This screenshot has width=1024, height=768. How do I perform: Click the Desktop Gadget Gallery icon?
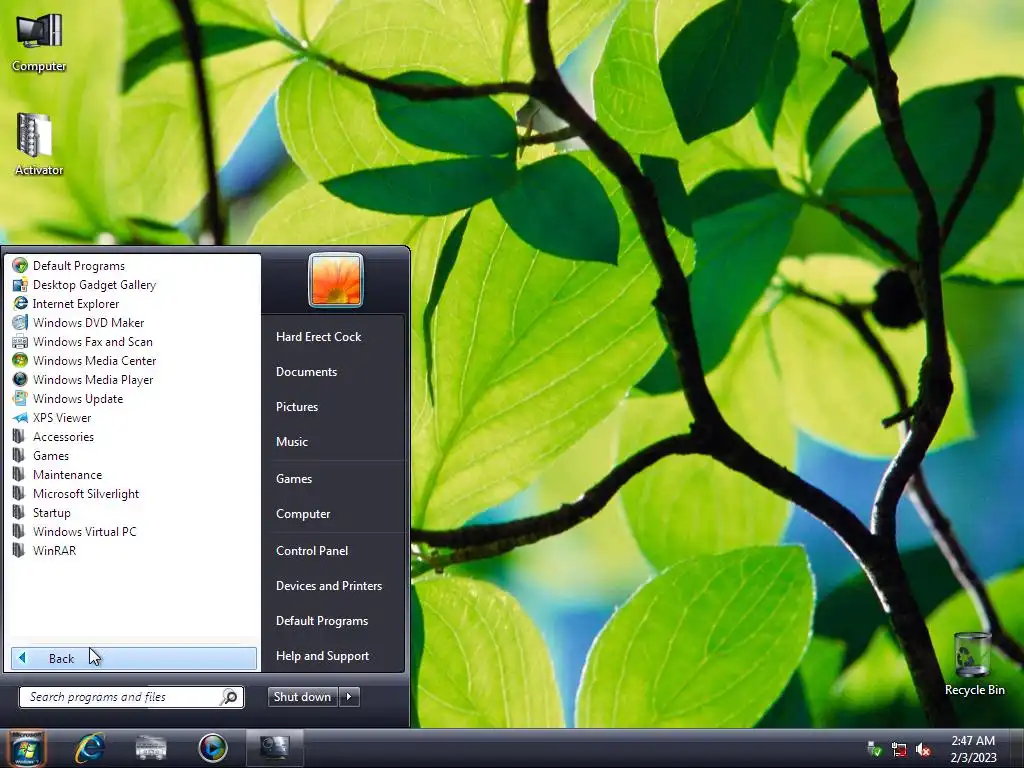[20, 284]
